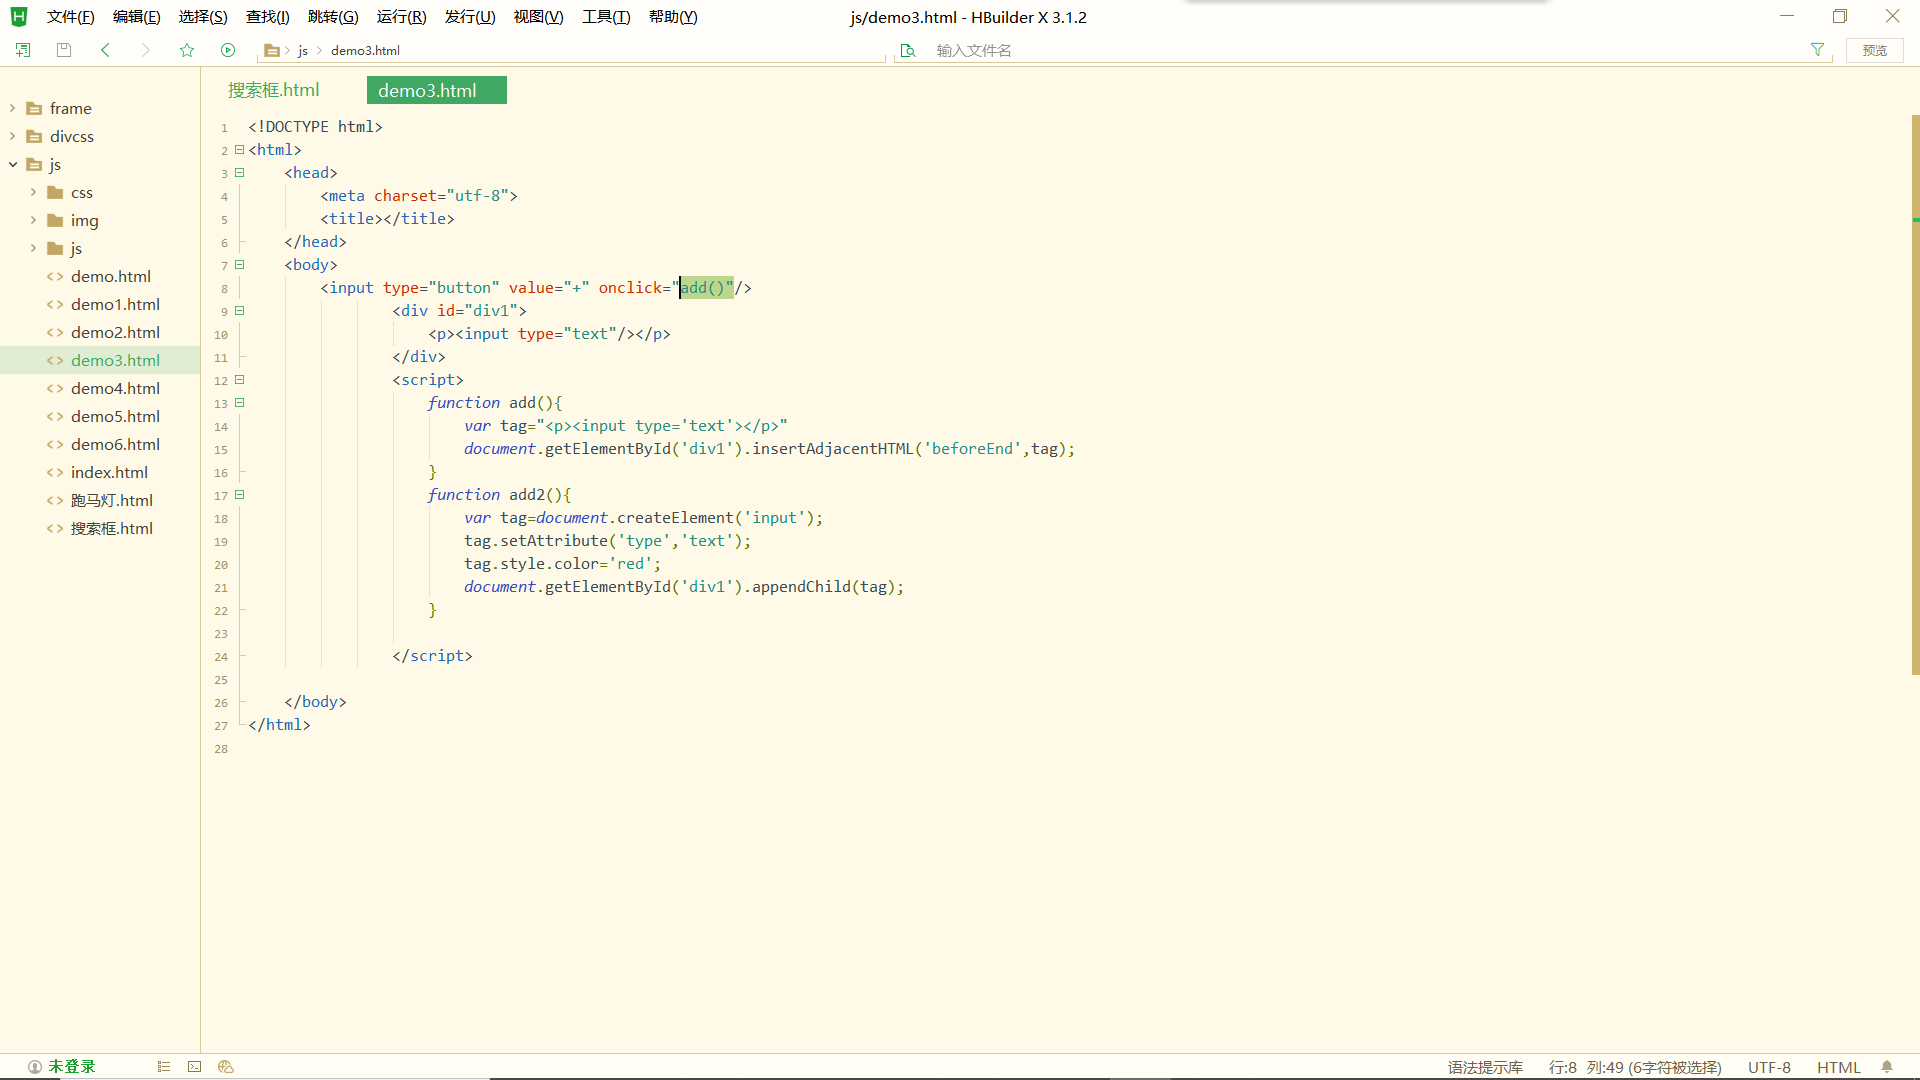This screenshot has width=1920, height=1080.
Task: Open the 运行(R) menu
Action: coord(402,17)
